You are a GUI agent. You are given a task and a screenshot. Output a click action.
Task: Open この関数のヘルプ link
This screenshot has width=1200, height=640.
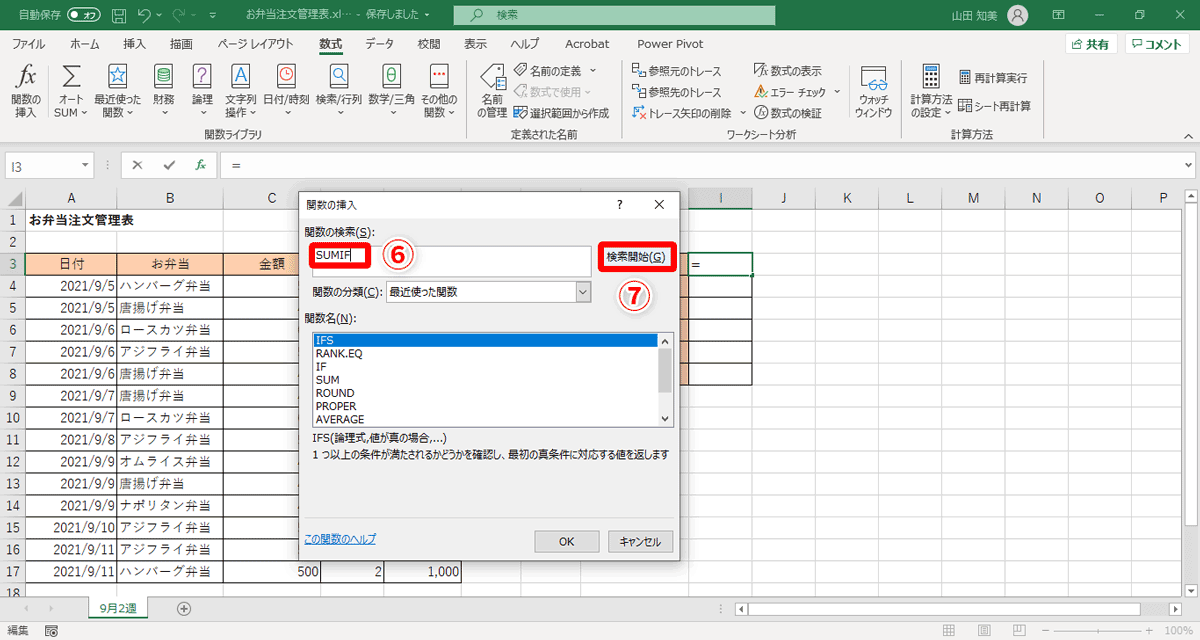(x=340, y=538)
